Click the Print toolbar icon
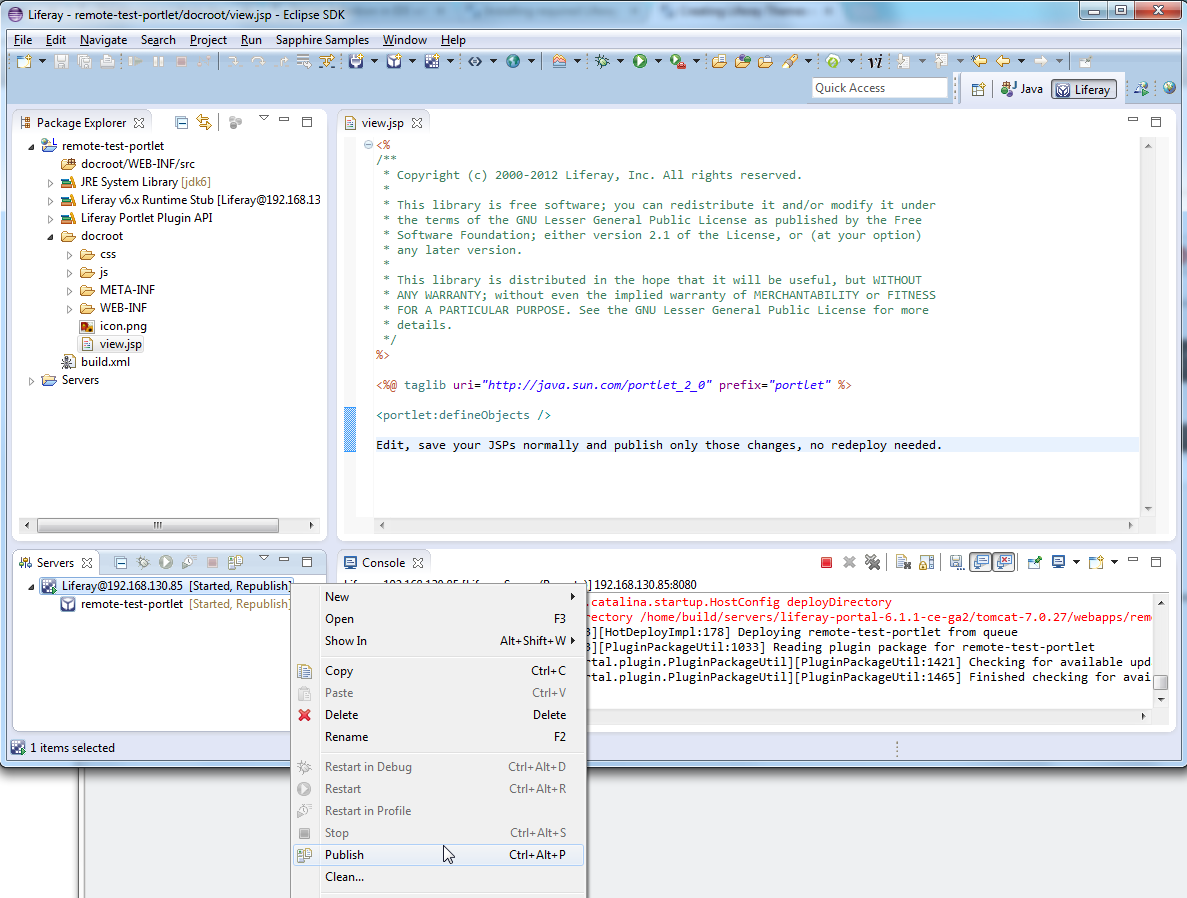Viewport: 1187px width, 898px height. 107,61
